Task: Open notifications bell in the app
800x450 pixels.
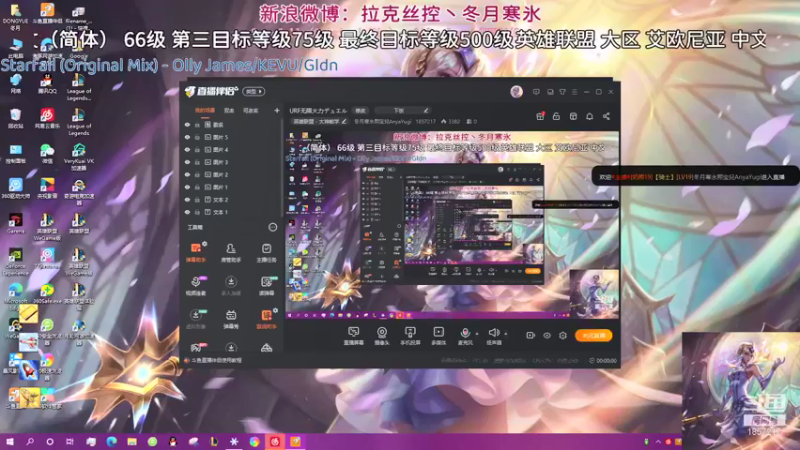Action: (x=589, y=116)
